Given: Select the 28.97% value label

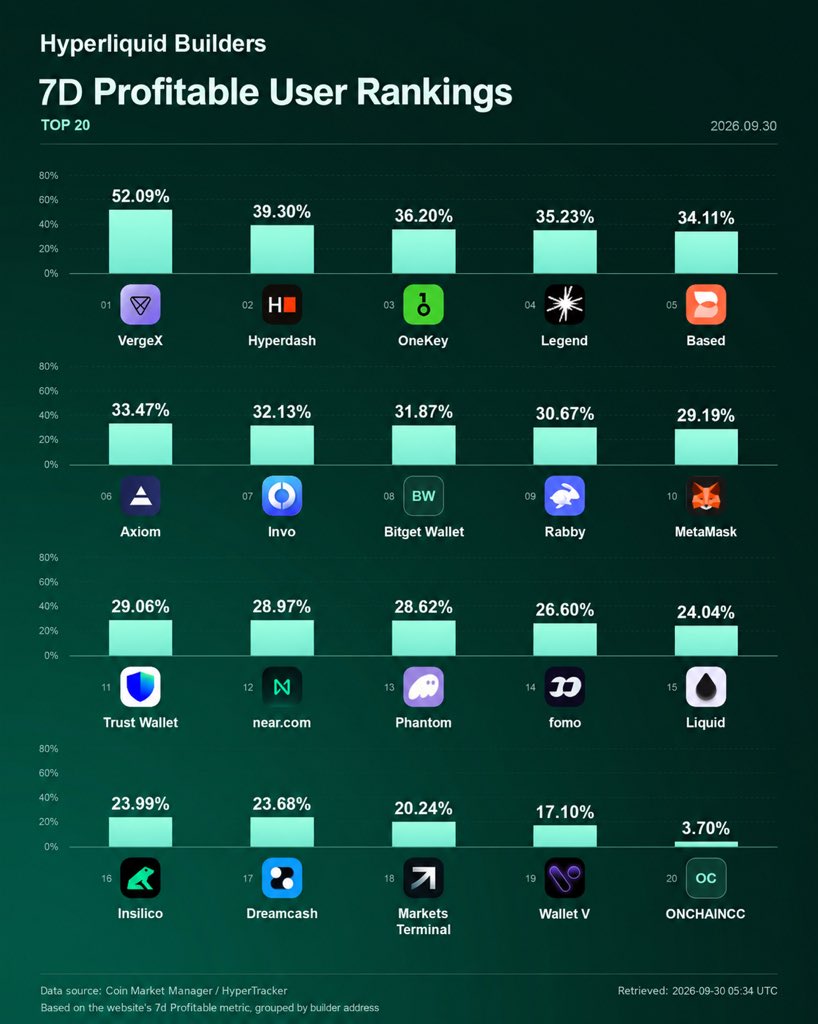Looking at the screenshot, I should coord(282,607).
